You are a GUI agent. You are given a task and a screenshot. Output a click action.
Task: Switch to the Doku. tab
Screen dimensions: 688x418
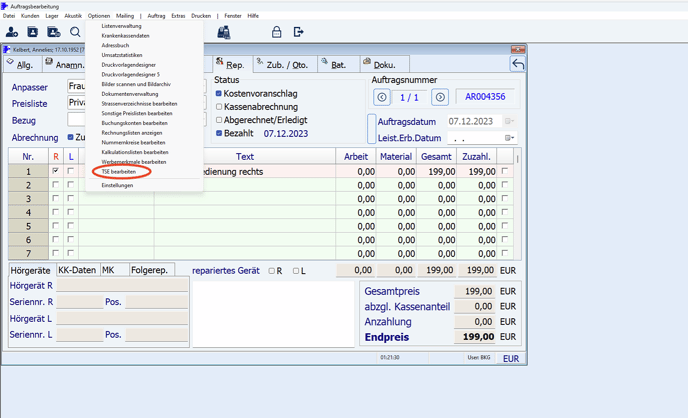[x=383, y=64]
